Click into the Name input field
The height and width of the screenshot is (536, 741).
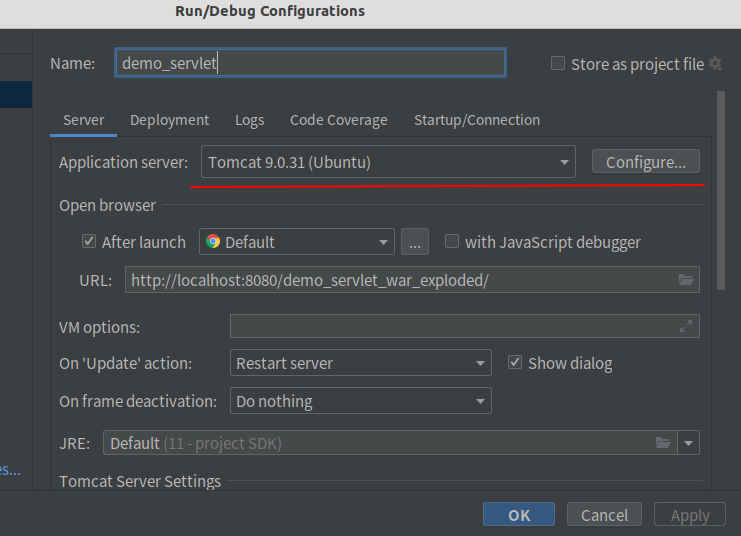(310, 63)
